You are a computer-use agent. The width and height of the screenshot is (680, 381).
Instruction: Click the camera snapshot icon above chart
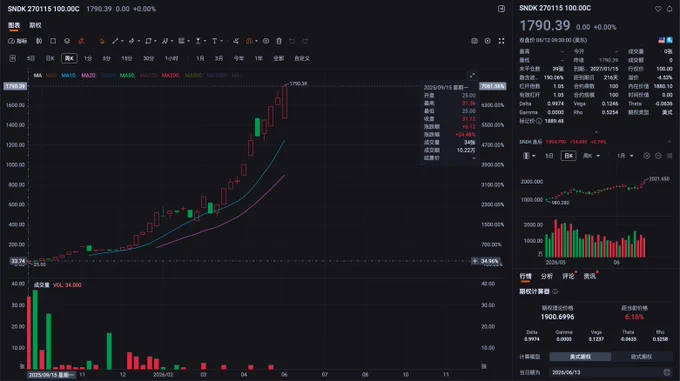pyautogui.click(x=474, y=41)
